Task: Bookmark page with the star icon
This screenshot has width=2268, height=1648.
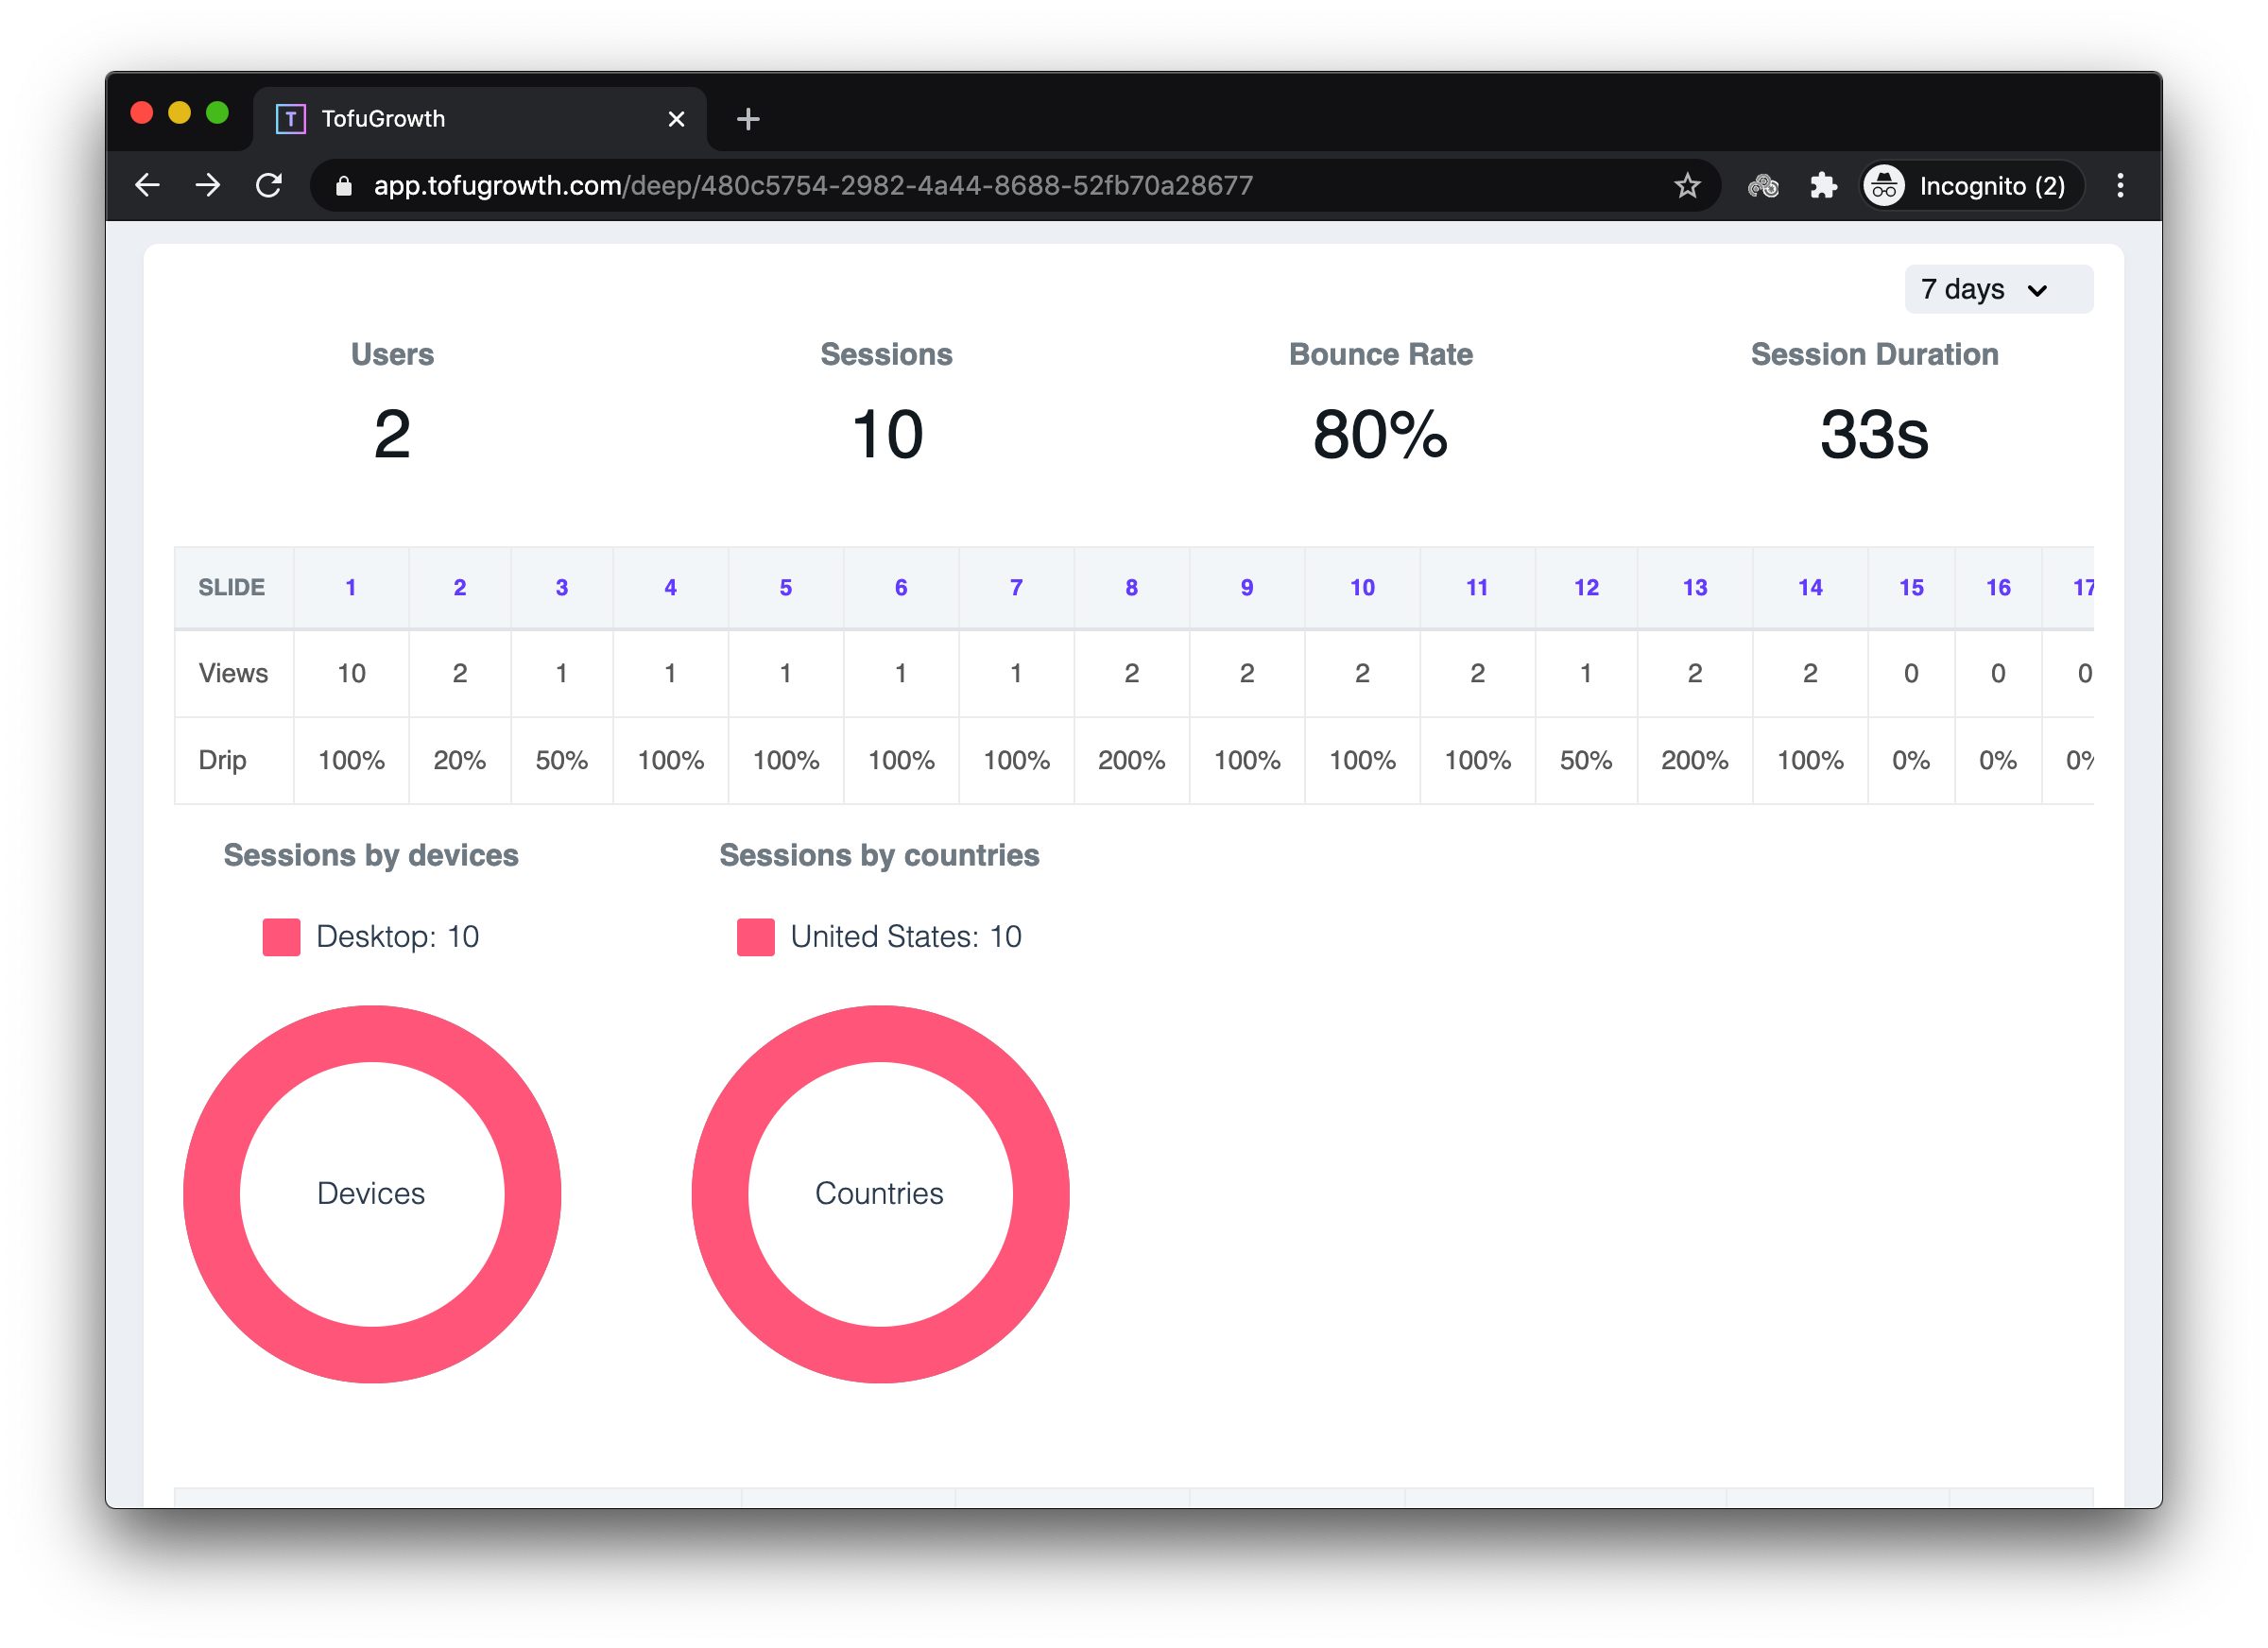Action: click(x=1687, y=186)
